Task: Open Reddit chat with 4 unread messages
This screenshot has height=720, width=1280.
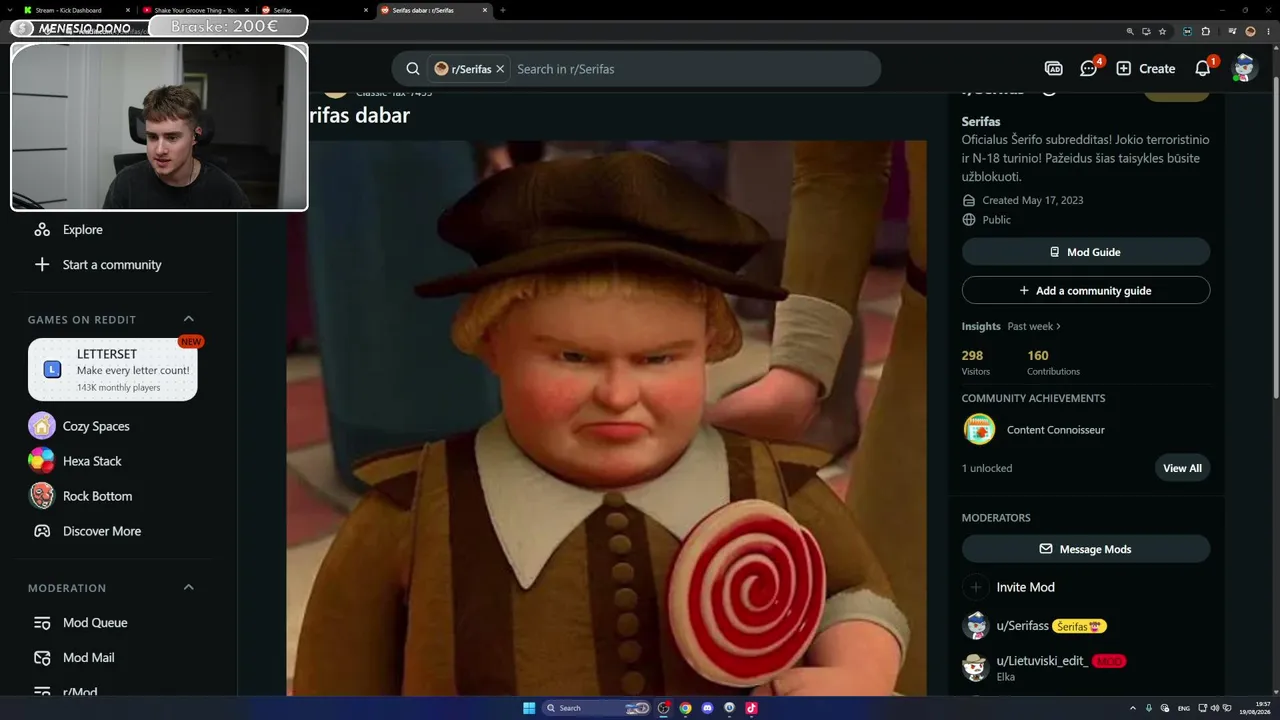Action: click(1089, 69)
